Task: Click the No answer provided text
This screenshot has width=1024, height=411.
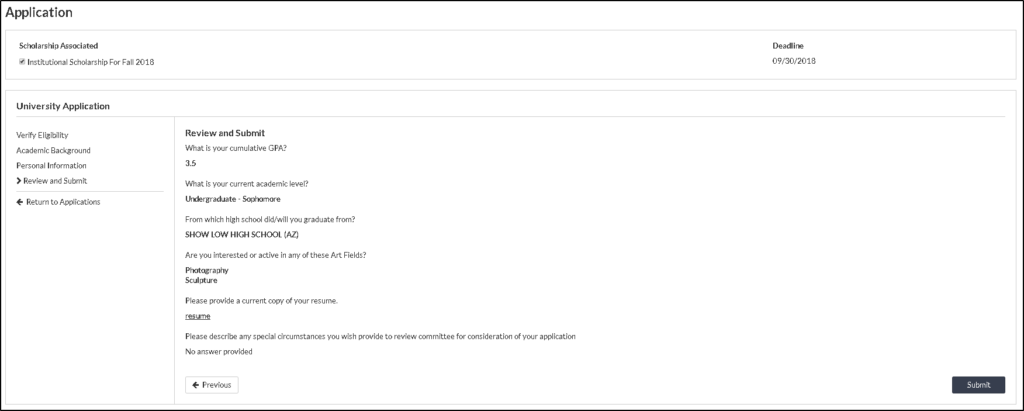Action: (x=219, y=352)
